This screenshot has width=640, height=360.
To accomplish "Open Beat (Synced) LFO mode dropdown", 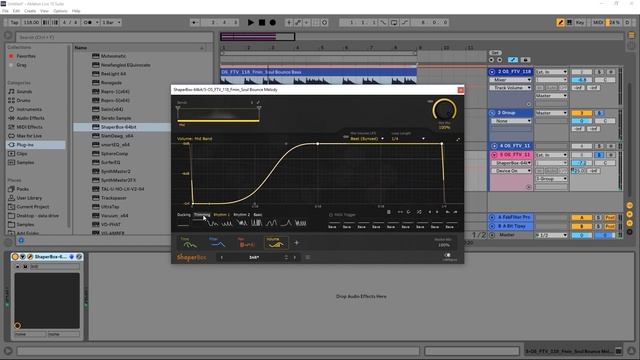I will pos(367,139).
